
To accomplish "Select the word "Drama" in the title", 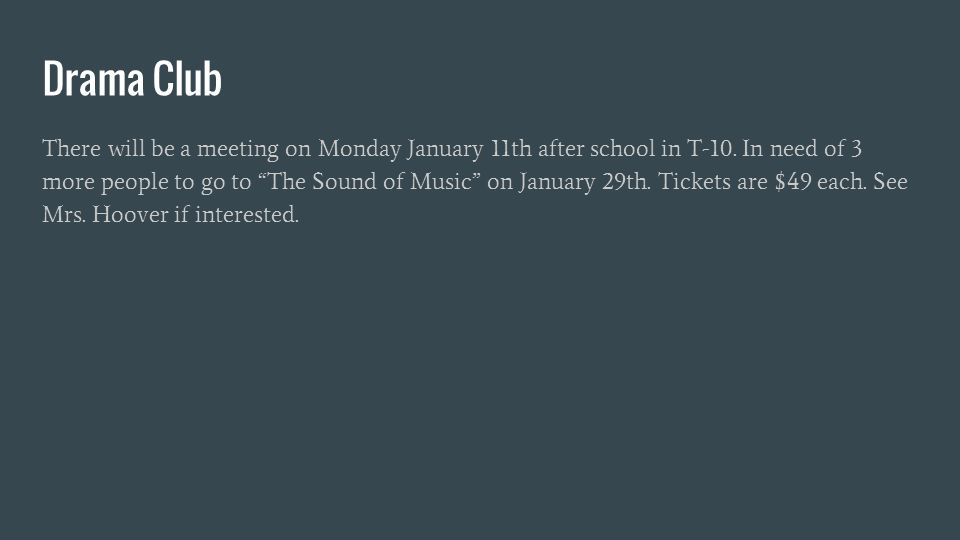I will (94, 78).
